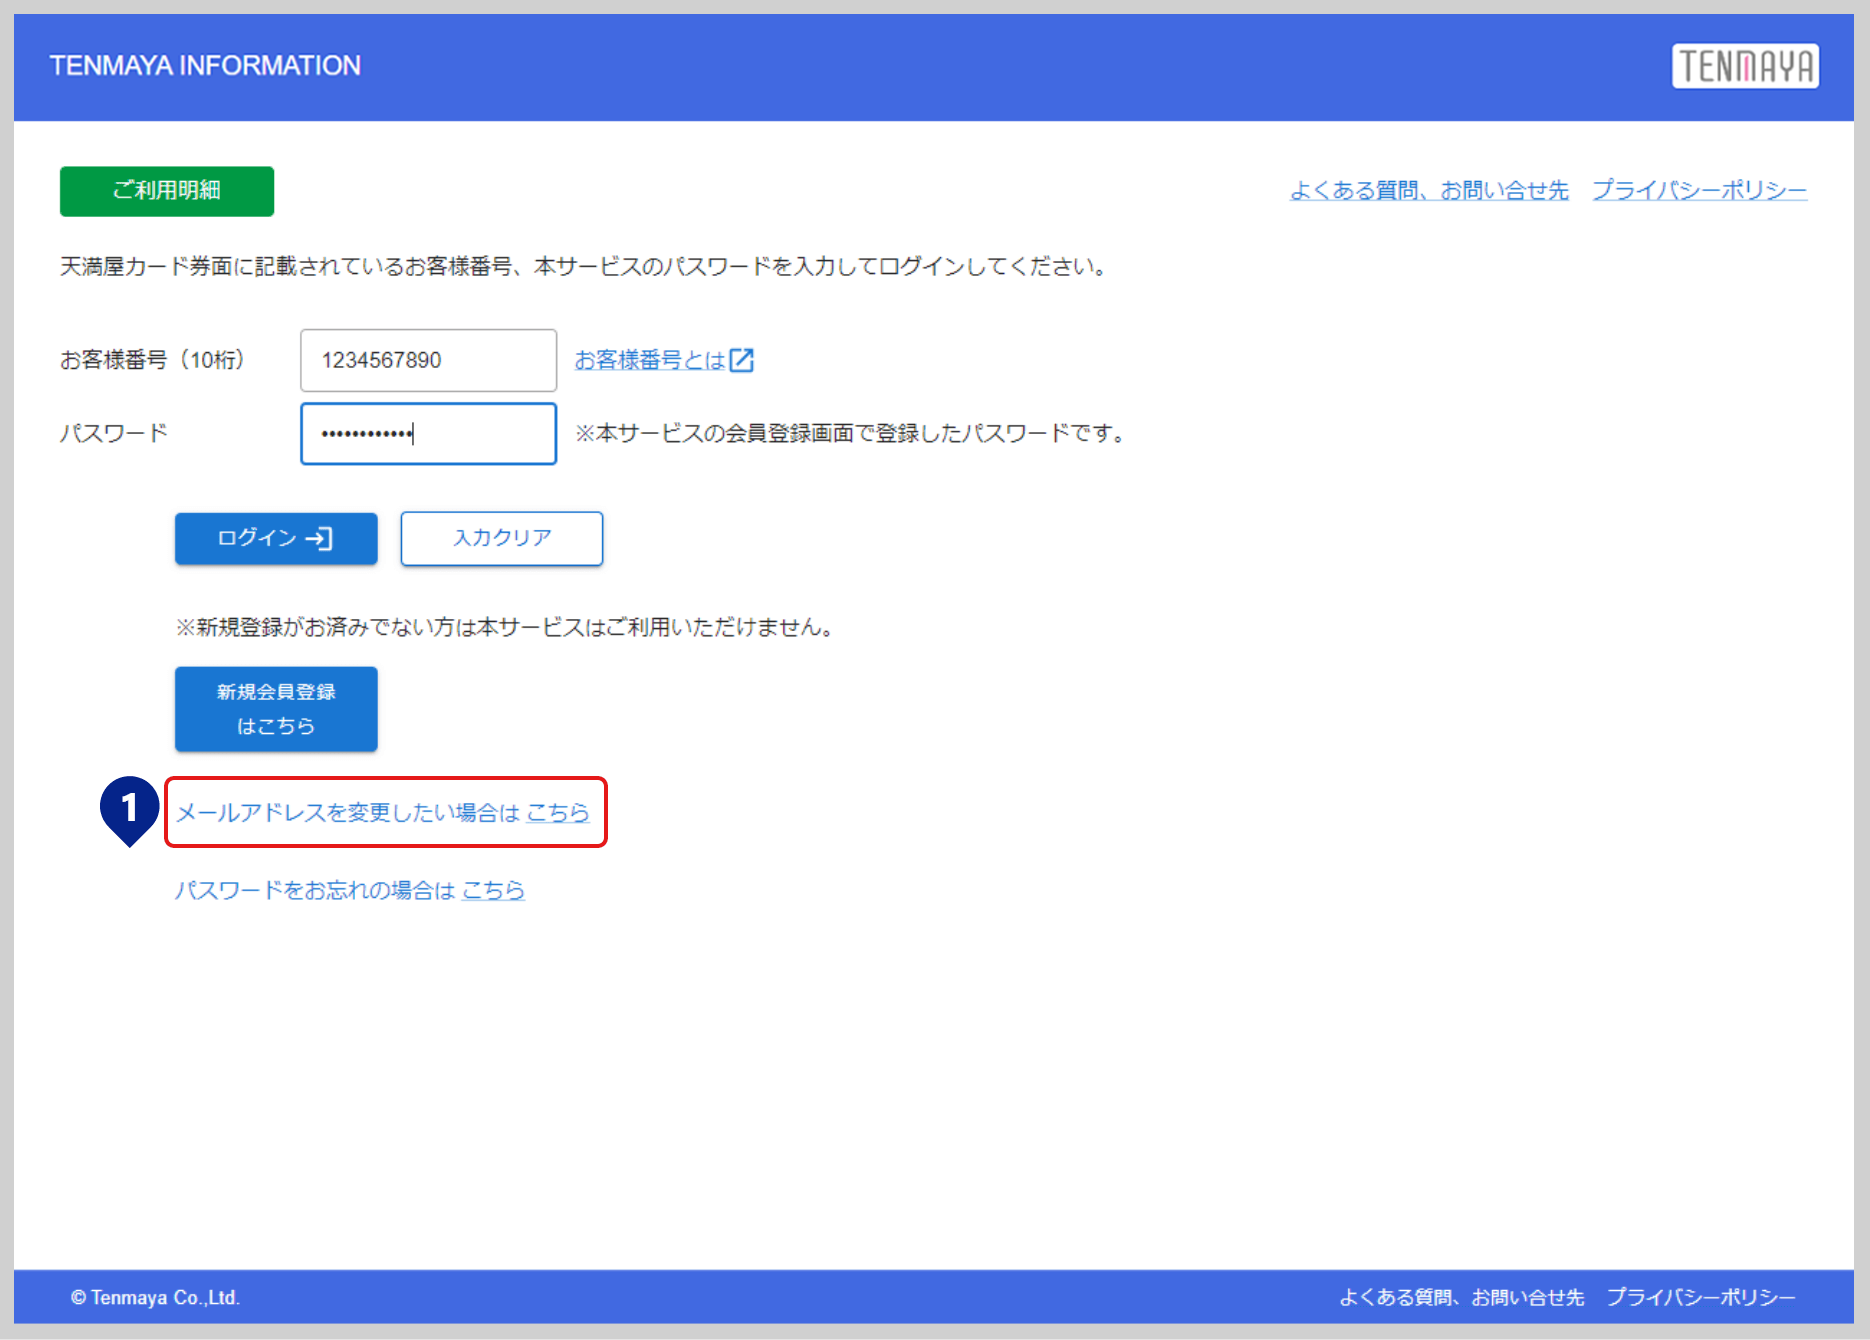Click the ※新規登録がお済みでない方 notice text
This screenshot has height=1340, width=1870.
click(x=505, y=627)
